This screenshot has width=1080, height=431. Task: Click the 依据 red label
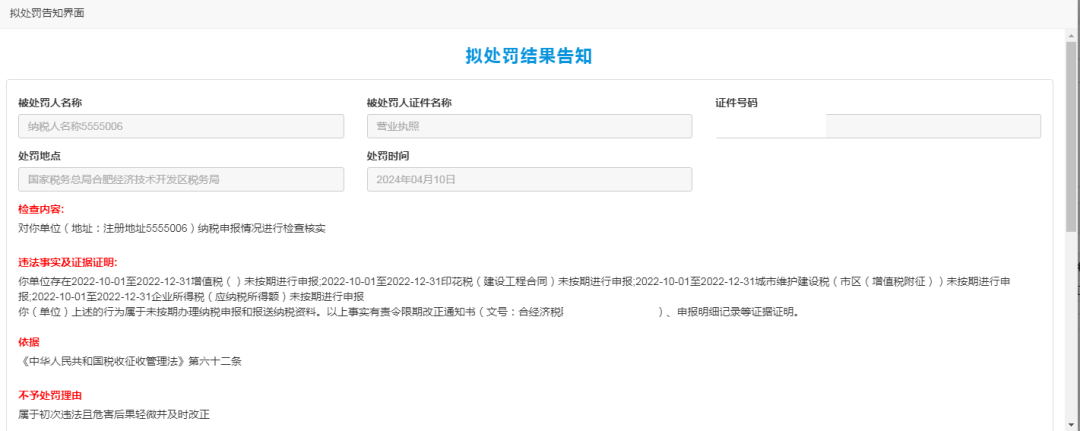pos(29,341)
